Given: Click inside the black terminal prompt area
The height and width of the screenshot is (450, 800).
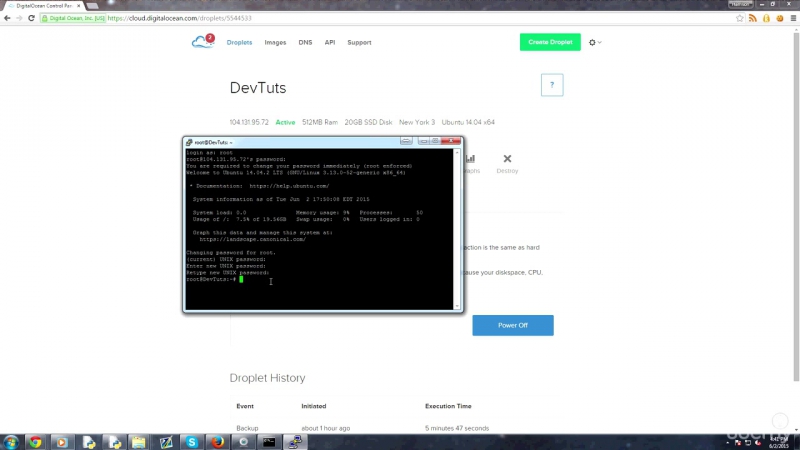Looking at the screenshot, I should 319,229.
